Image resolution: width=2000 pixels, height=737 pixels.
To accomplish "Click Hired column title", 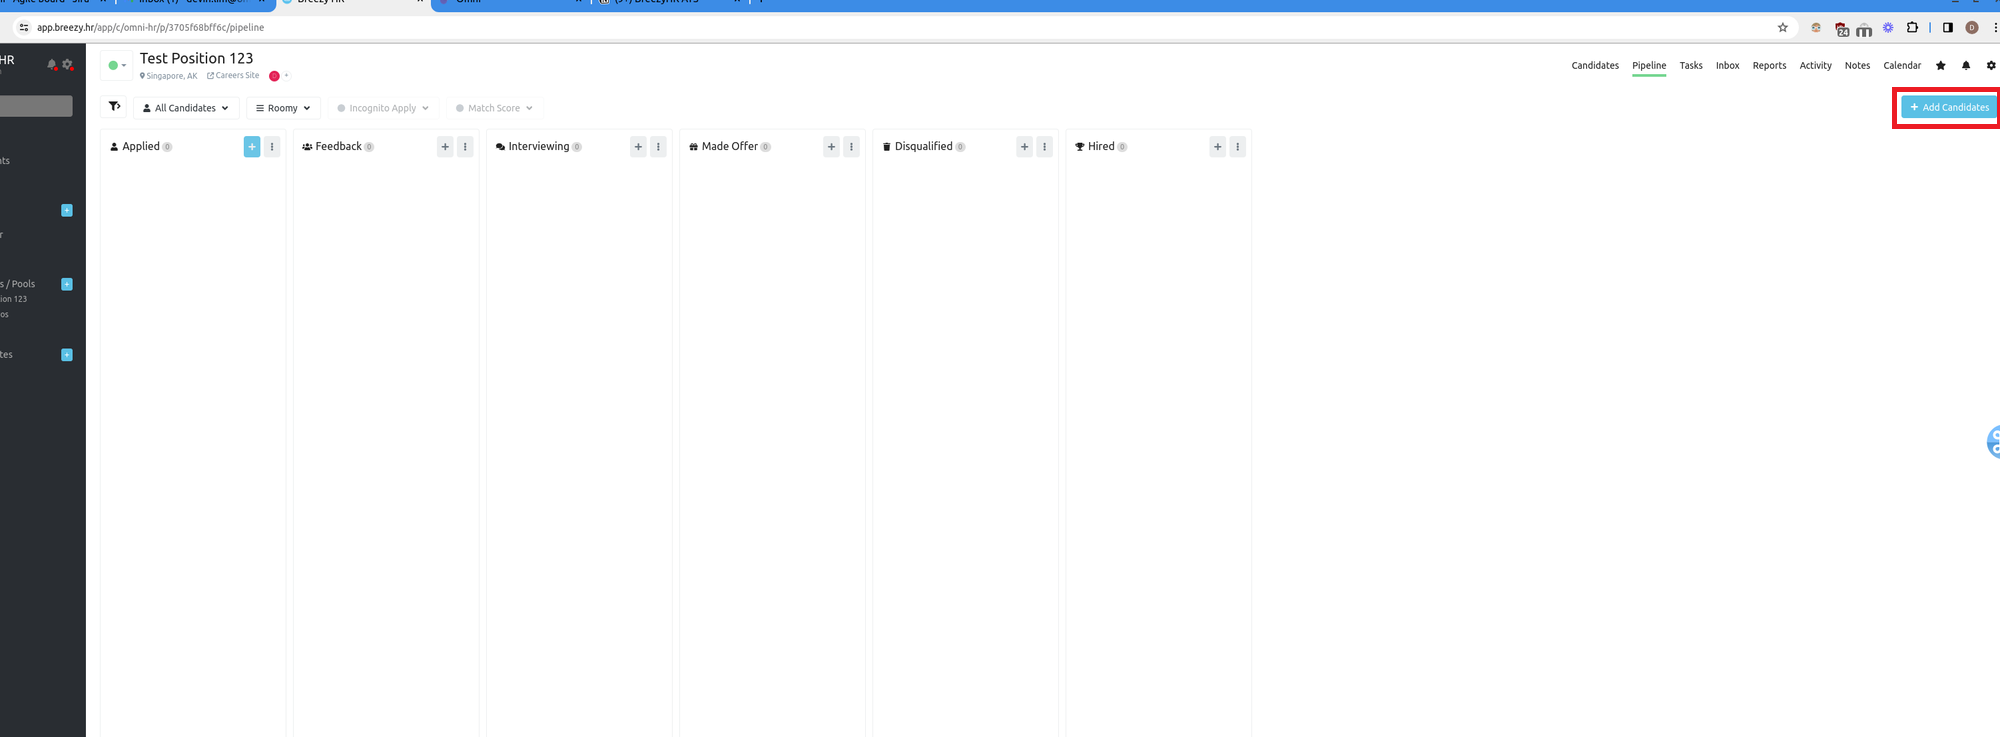I will click(x=1101, y=147).
